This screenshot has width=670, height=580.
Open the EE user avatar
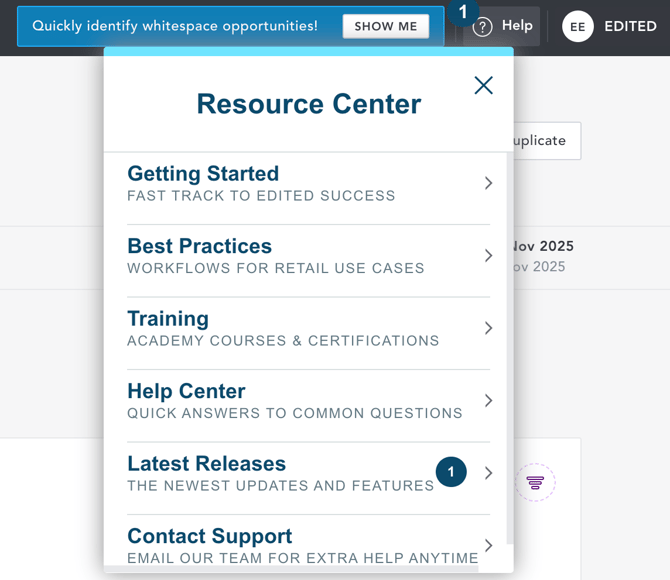tap(577, 27)
